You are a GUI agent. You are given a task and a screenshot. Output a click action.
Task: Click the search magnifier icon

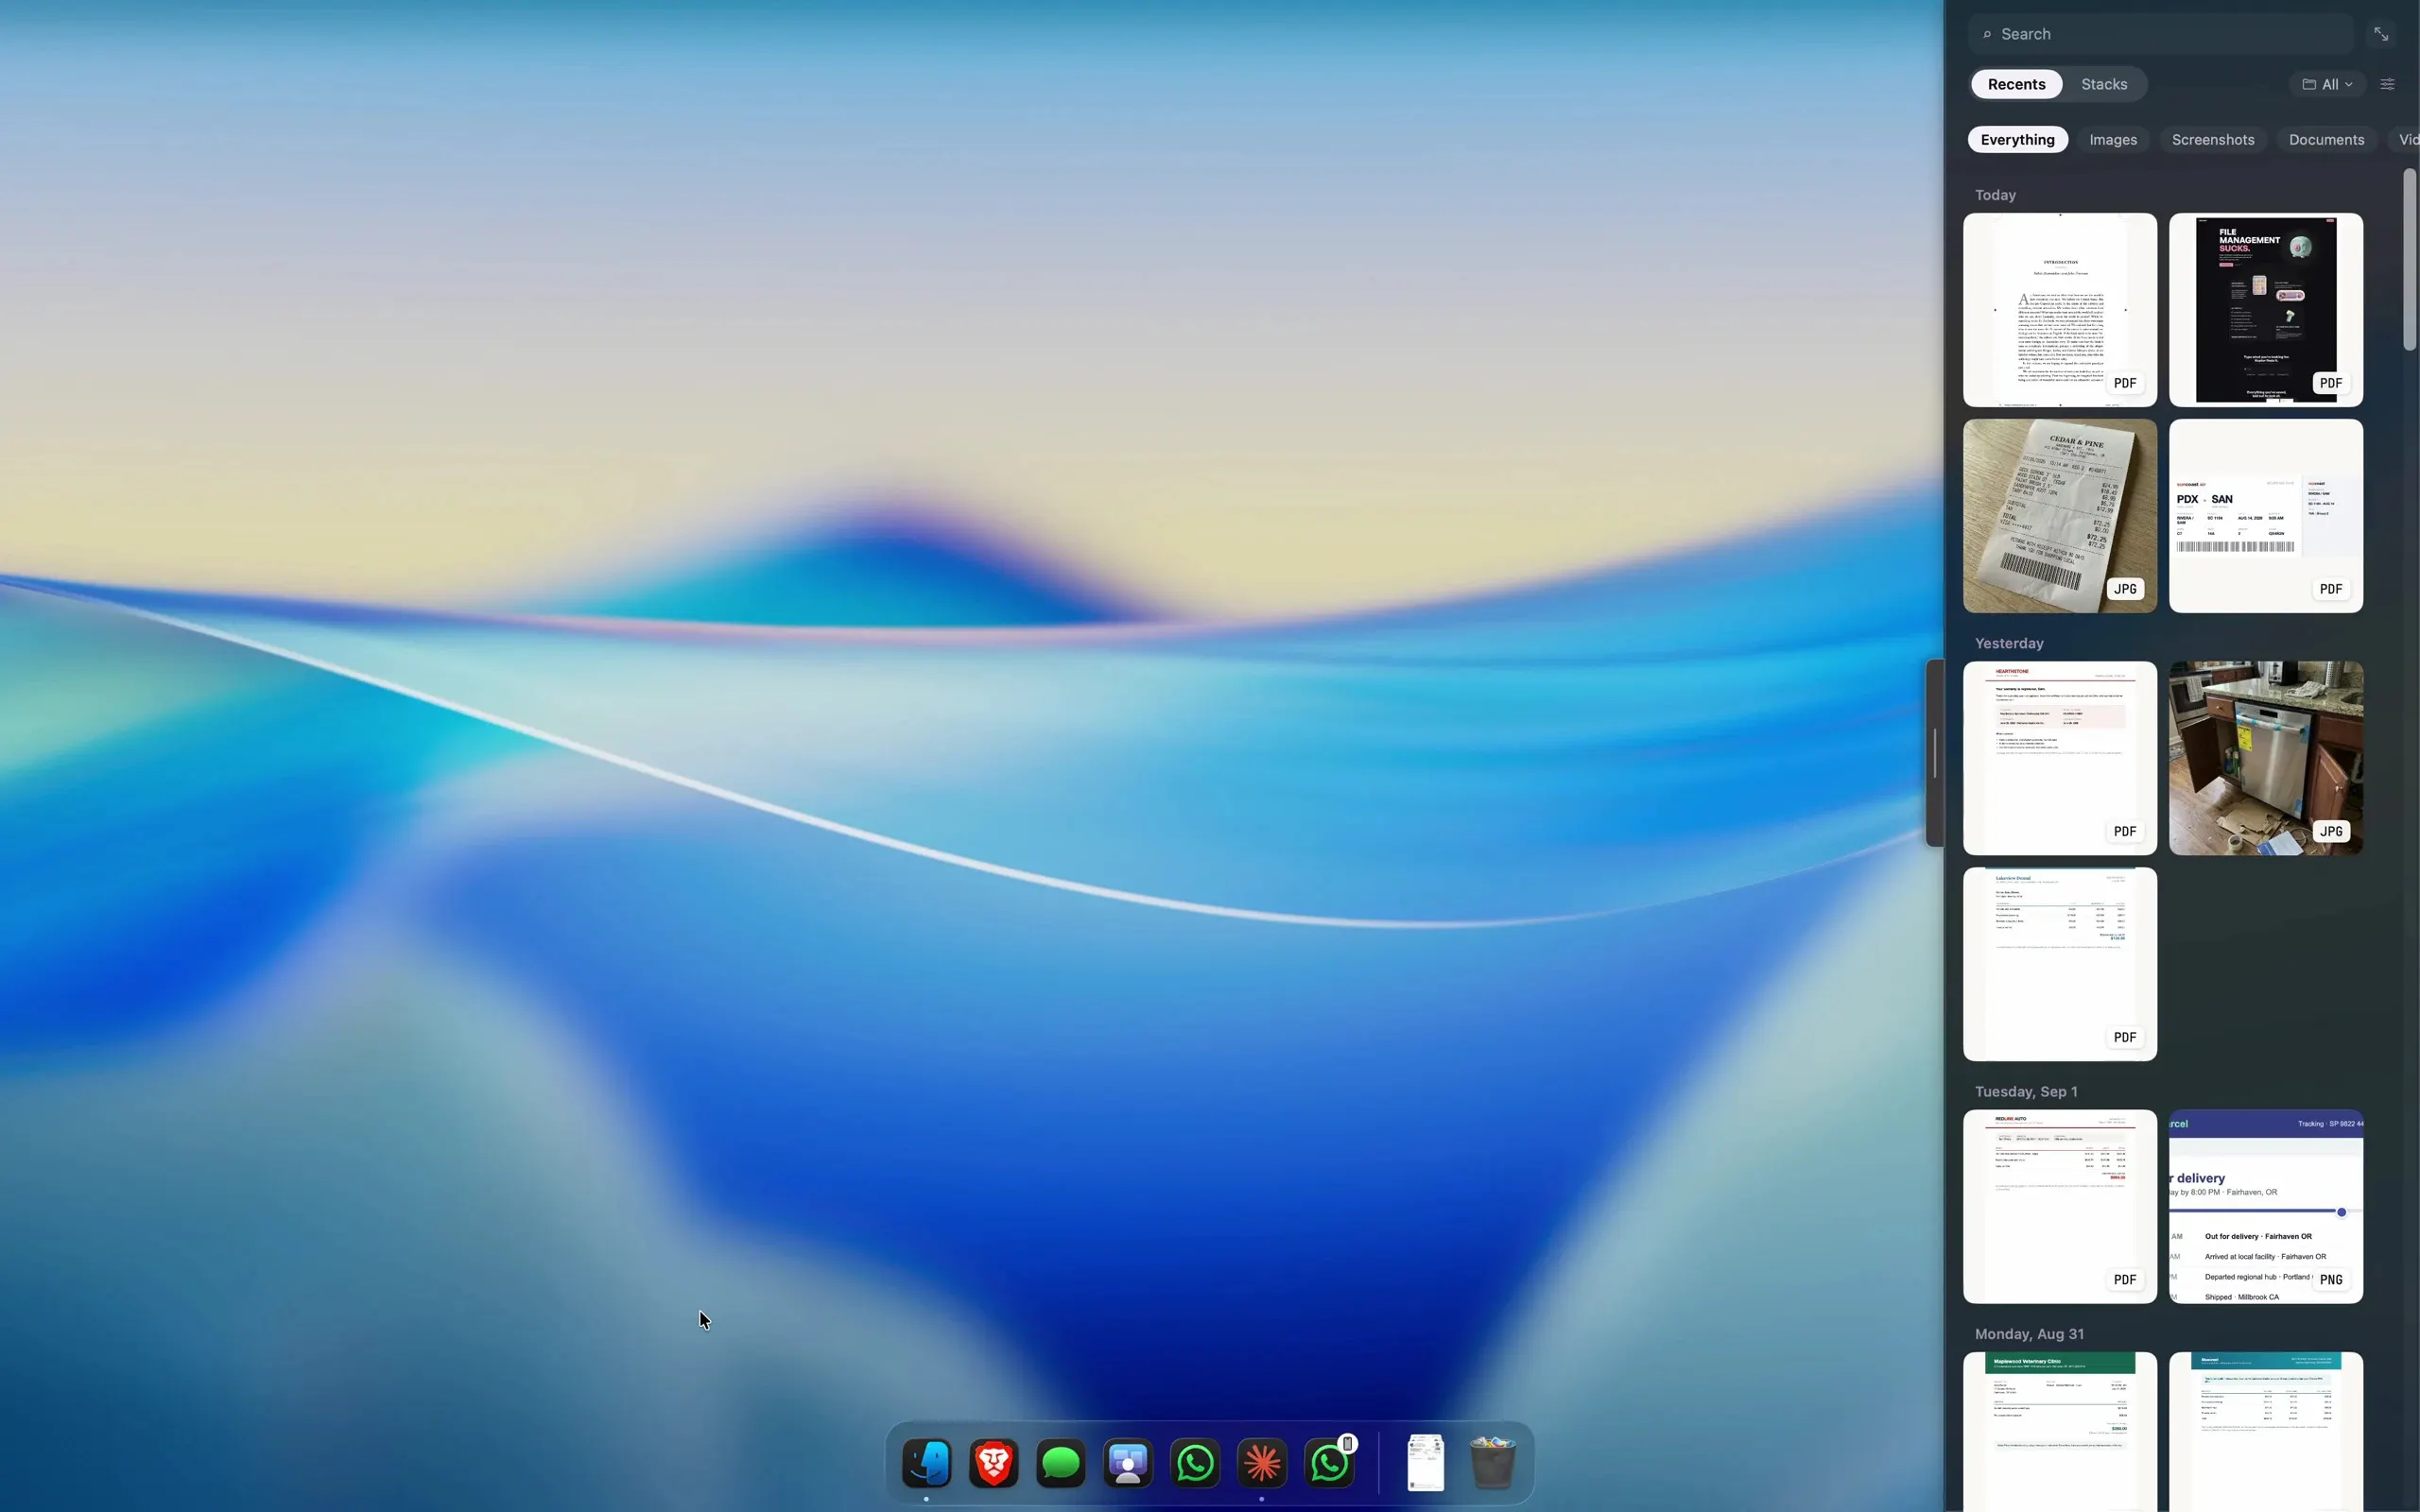[1987, 34]
